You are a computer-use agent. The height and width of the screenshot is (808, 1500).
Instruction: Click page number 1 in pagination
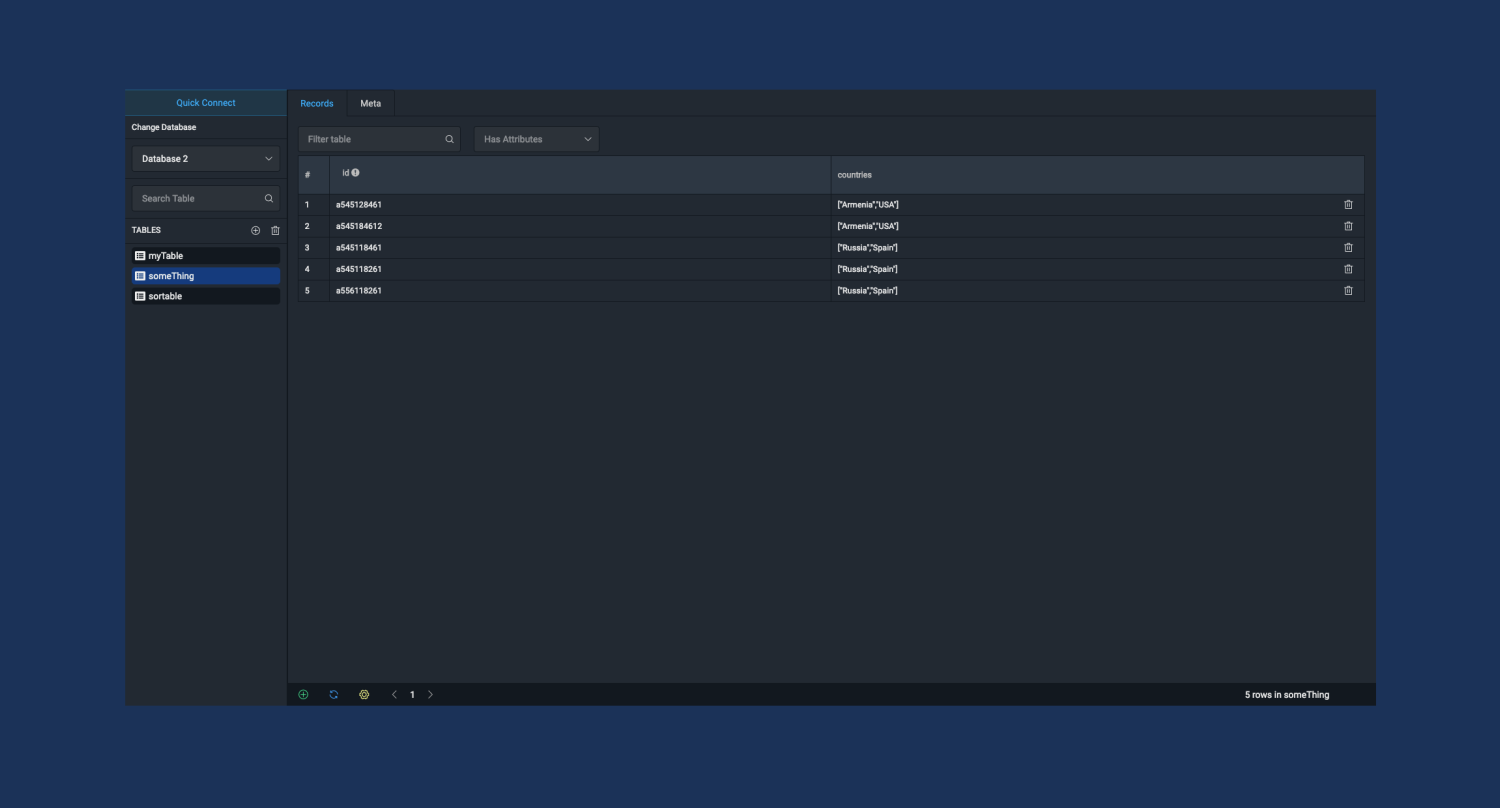(412, 694)
